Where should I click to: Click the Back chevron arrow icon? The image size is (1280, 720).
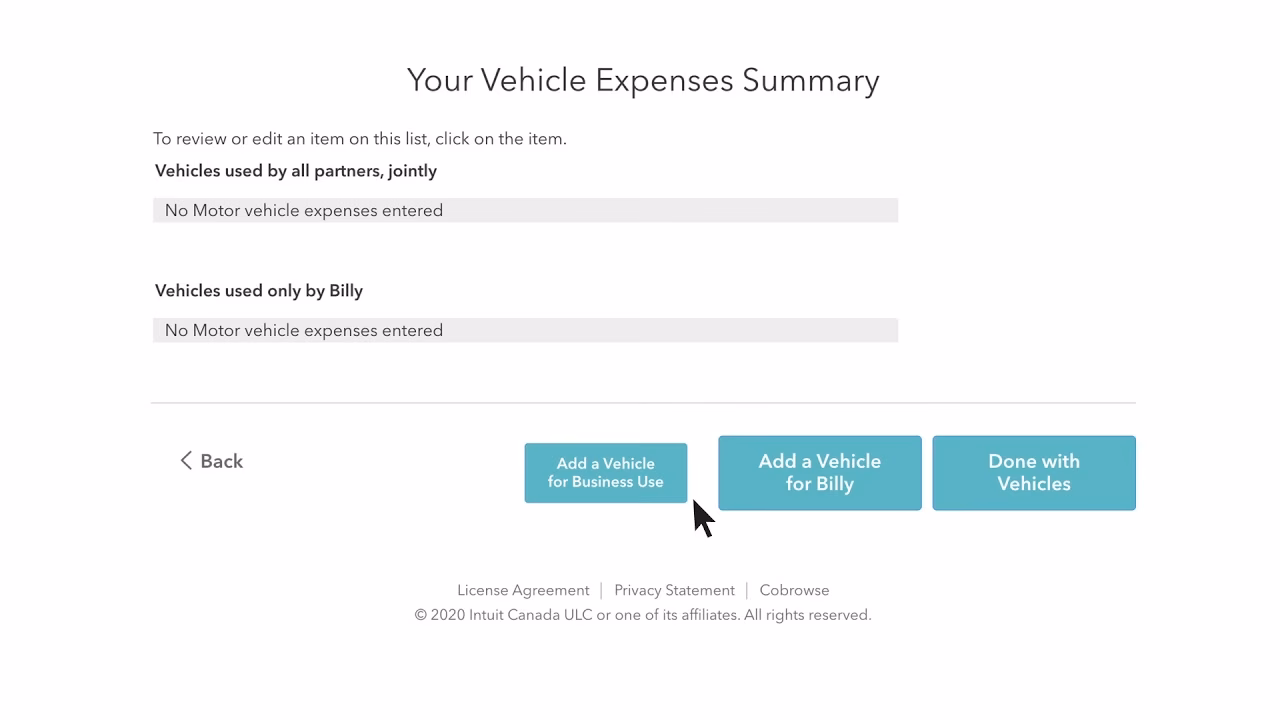click(186, 461)
